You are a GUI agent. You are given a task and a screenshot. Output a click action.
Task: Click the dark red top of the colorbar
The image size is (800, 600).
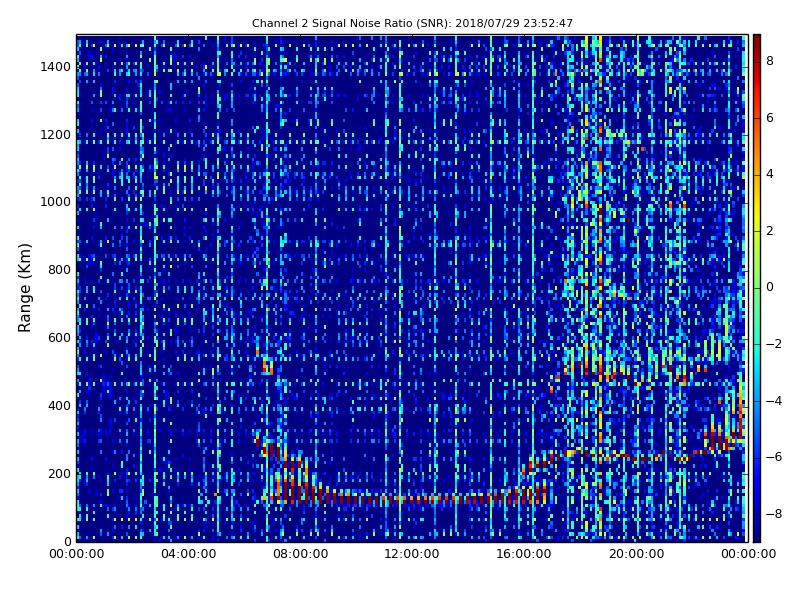pos(757,41)
